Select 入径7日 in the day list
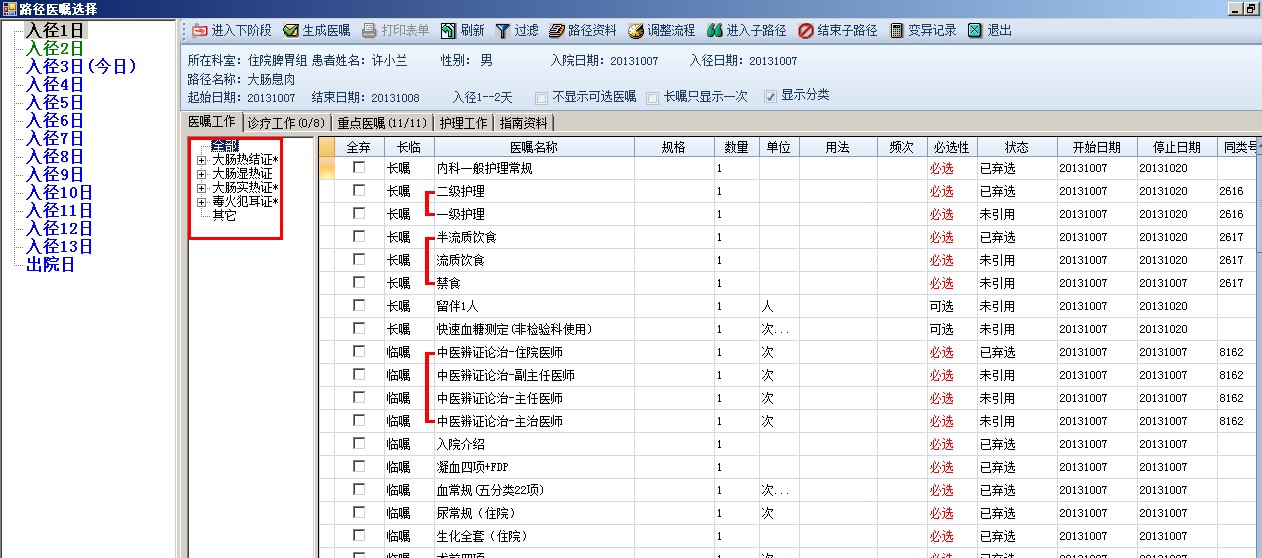The height and width of the screenshot is (558, 1262). pyautogui.click(x=55, y=138)
